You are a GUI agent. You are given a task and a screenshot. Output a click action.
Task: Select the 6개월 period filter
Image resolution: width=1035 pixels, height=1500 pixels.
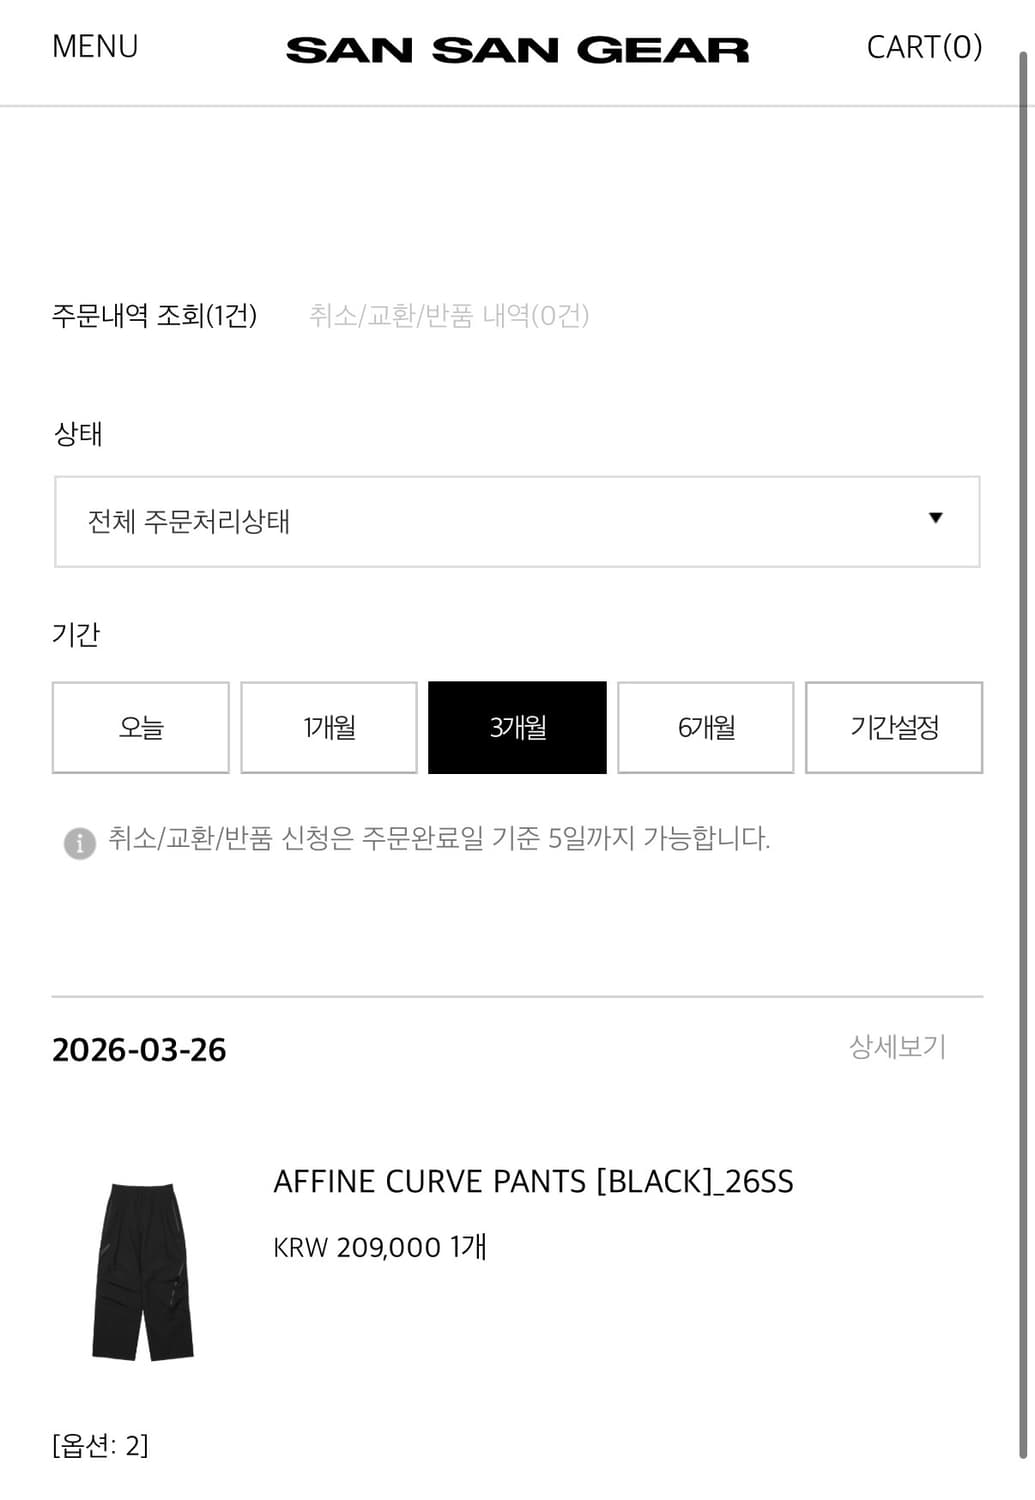tap(705, 728)
